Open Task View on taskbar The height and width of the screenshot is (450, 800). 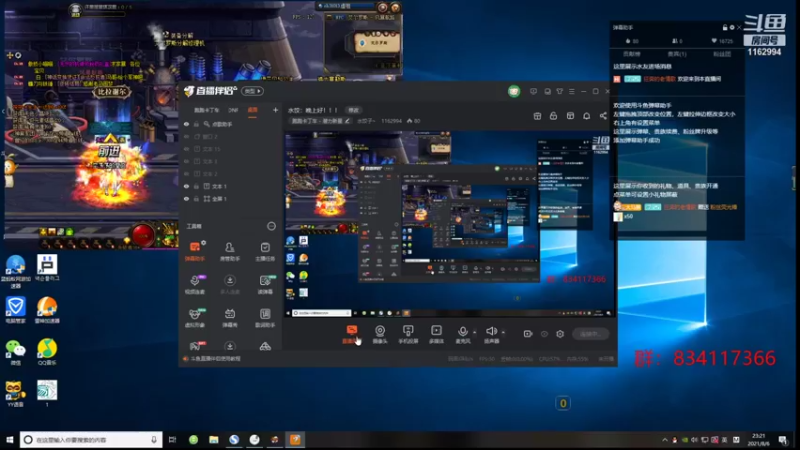[172, 439]
